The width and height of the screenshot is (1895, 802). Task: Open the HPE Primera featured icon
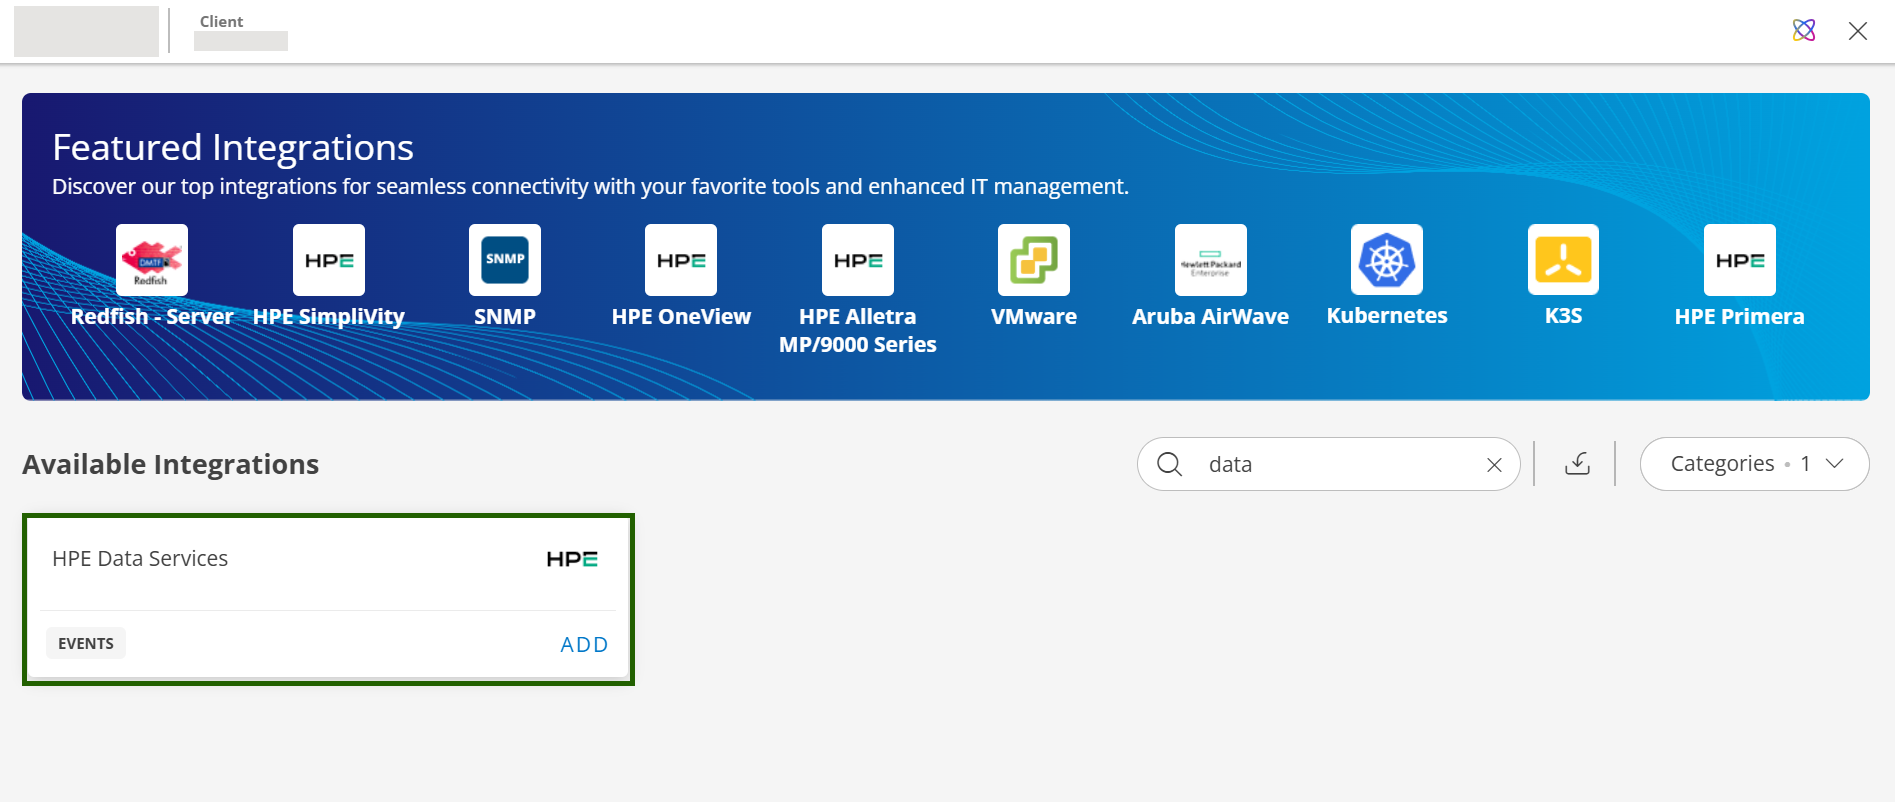[1740, 260]
